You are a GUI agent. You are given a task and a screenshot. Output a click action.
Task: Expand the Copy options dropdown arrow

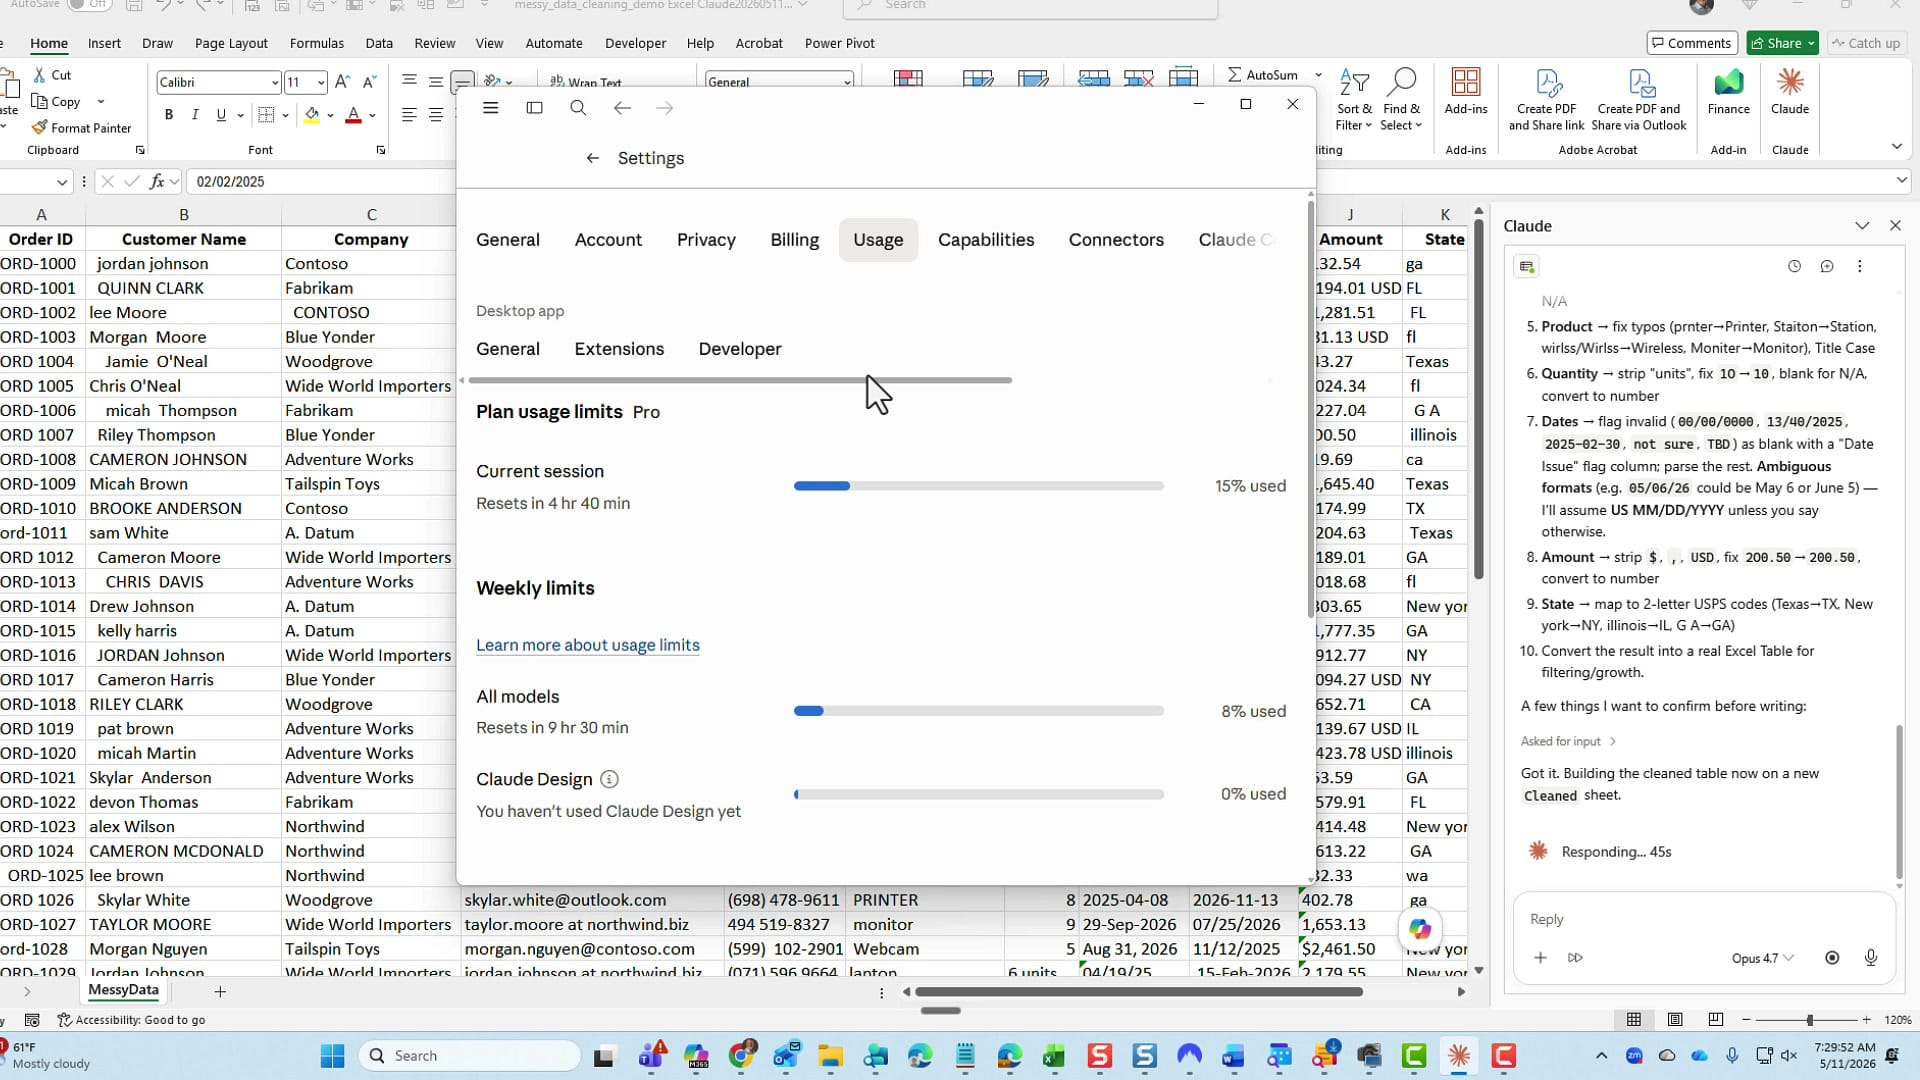[x=100, y=102]
